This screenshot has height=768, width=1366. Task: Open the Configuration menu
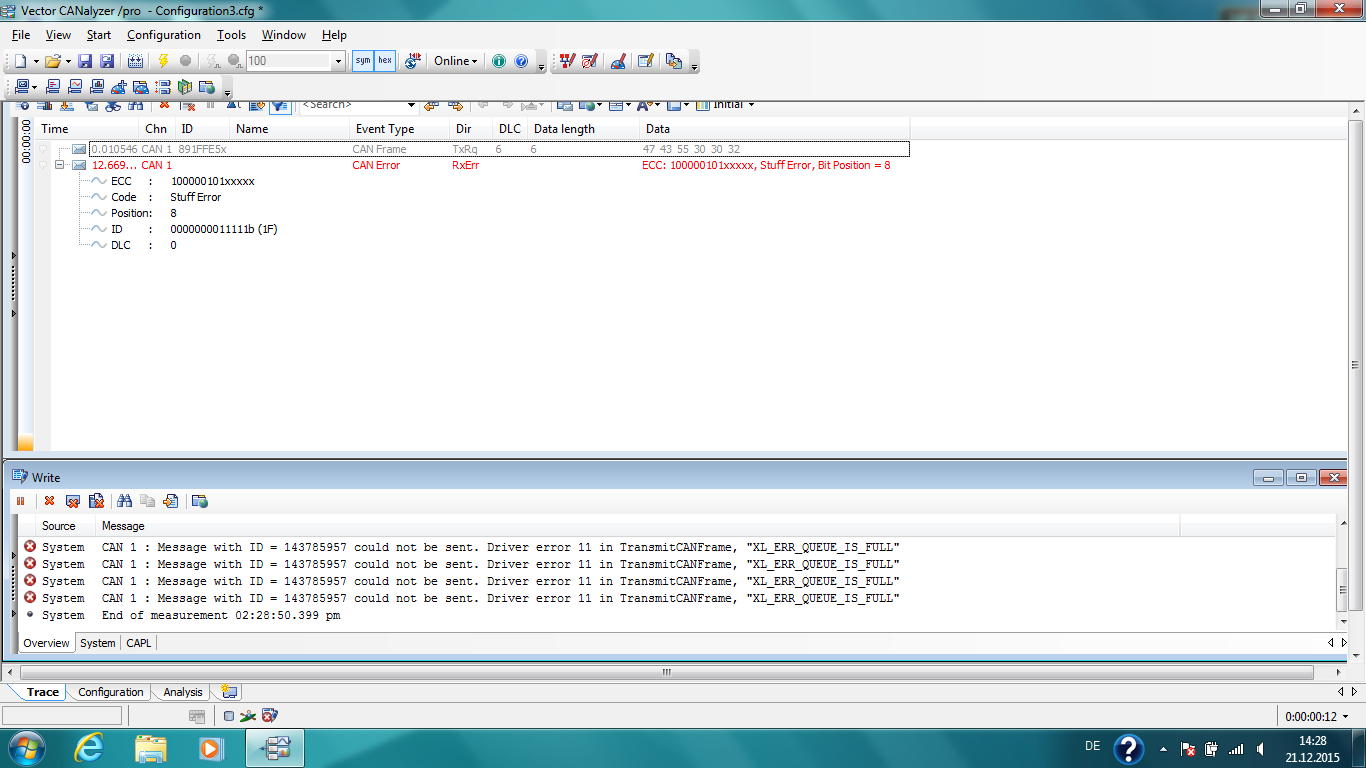163,35
